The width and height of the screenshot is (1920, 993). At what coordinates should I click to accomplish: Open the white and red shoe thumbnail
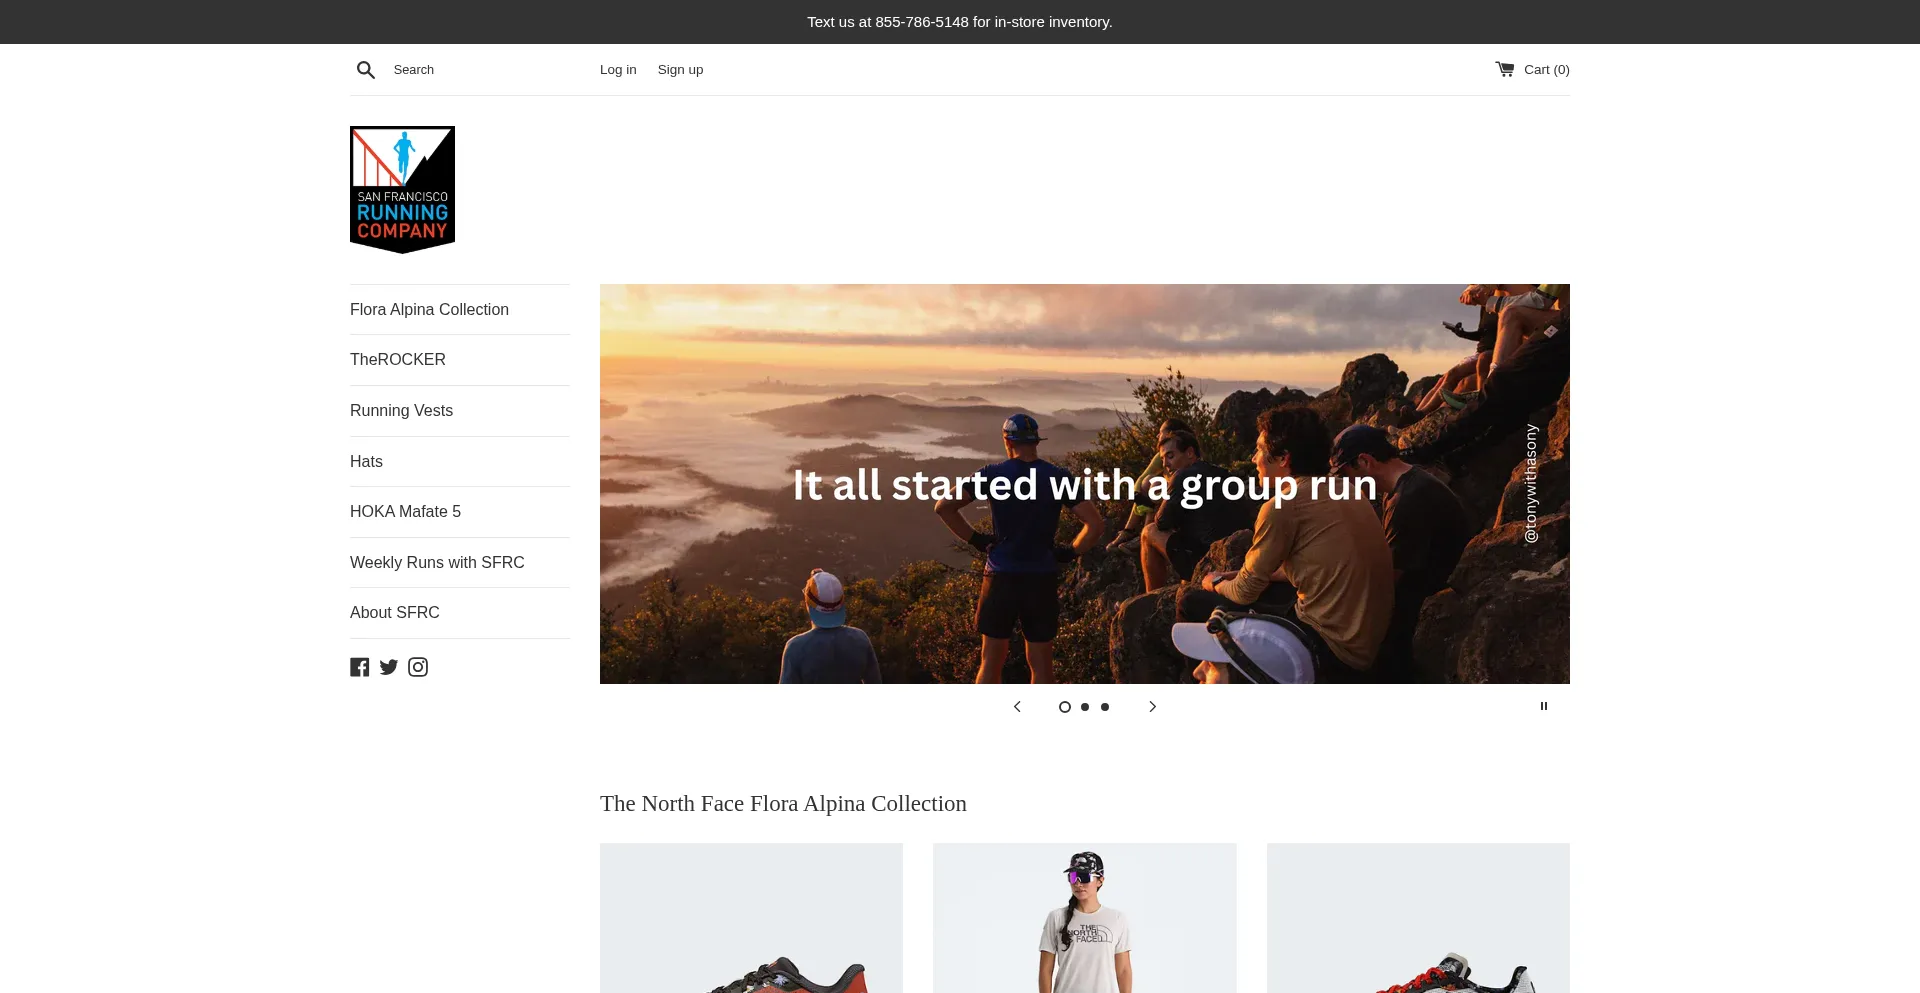click(x=1418, y=918)
